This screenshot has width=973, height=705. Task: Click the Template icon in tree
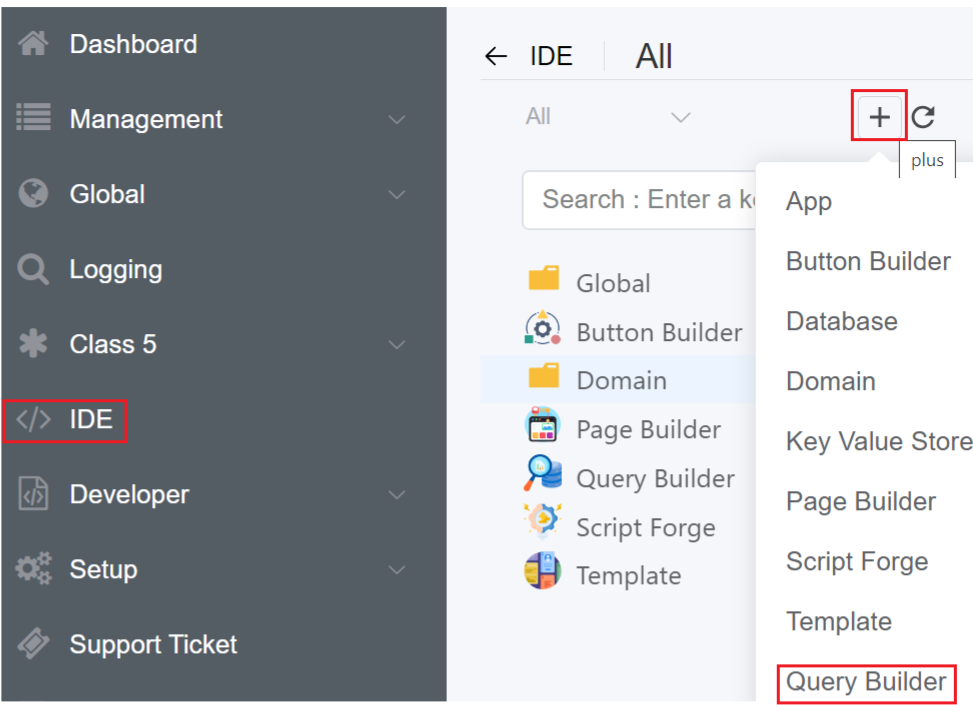tap(543, 572)
